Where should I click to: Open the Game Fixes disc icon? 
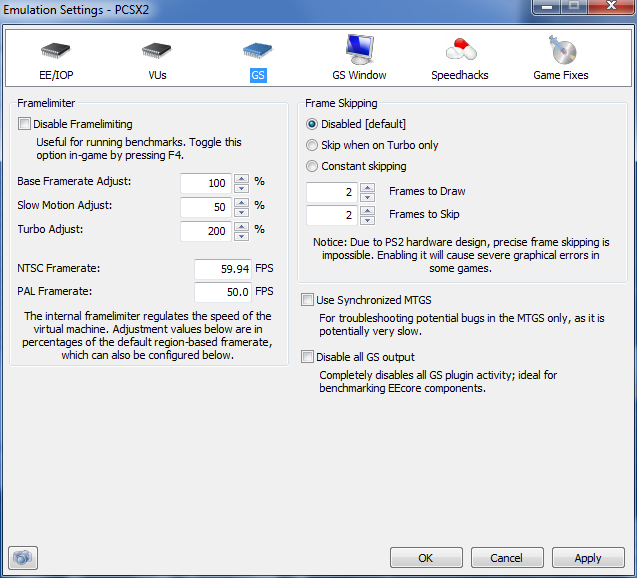(562, 50)
